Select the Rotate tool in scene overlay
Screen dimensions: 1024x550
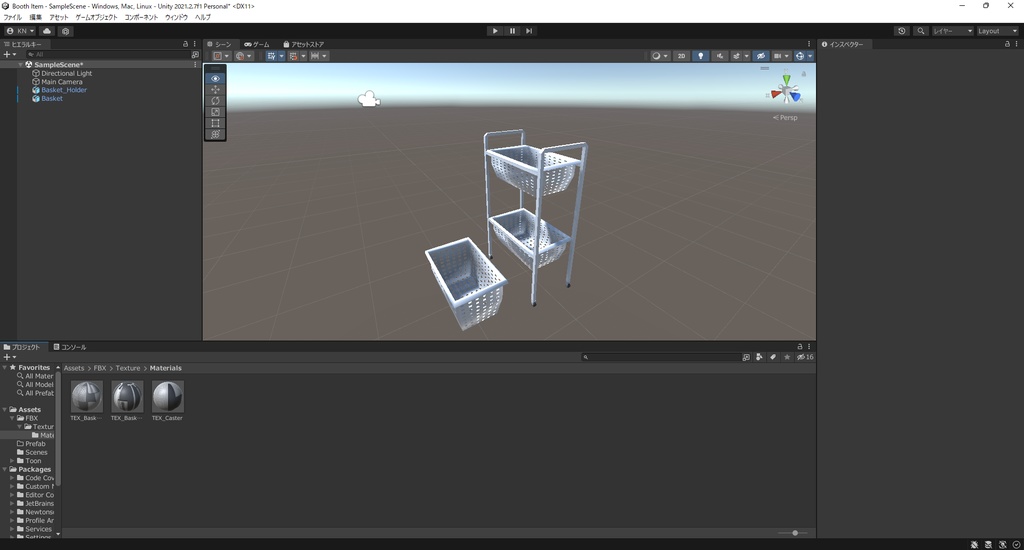[215, 101]
